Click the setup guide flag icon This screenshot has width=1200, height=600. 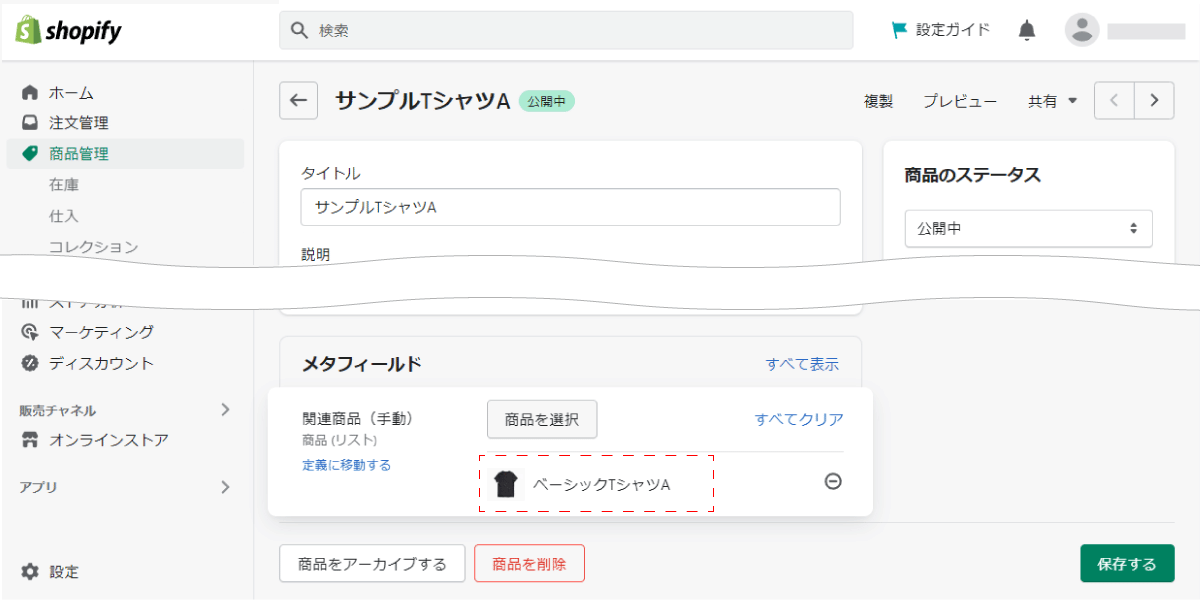point(900,30)
